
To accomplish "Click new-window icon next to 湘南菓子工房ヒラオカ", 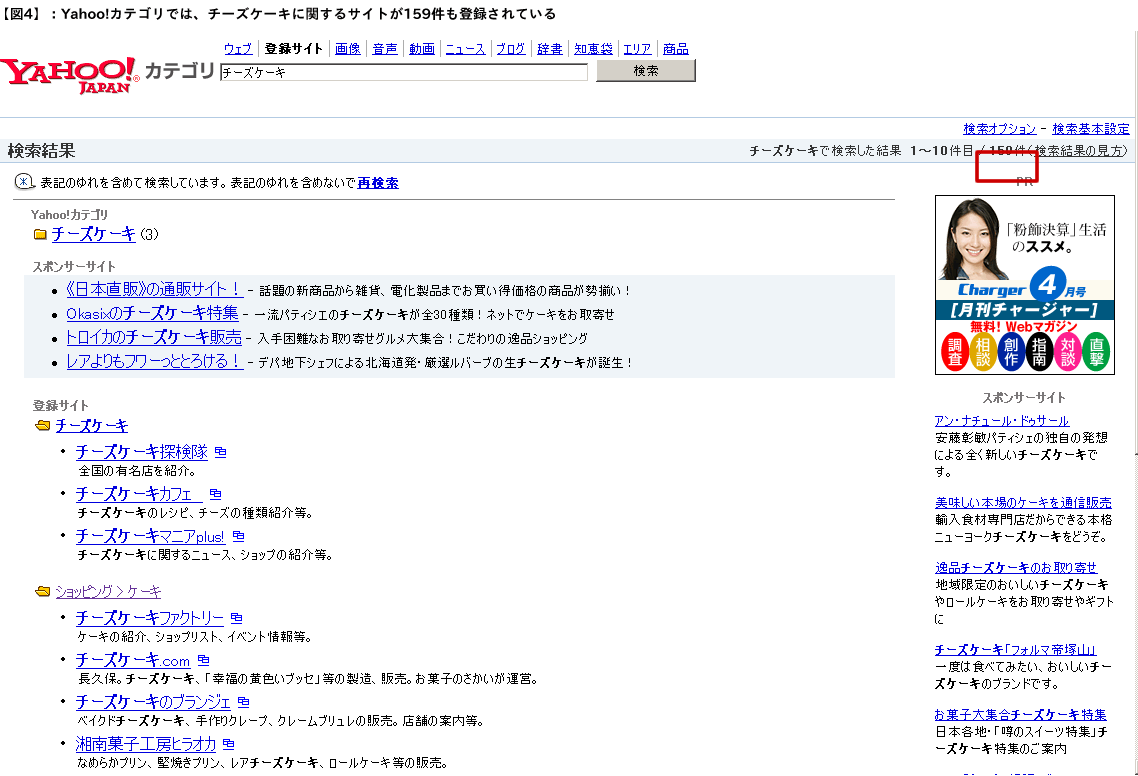I will click(229, 744).
